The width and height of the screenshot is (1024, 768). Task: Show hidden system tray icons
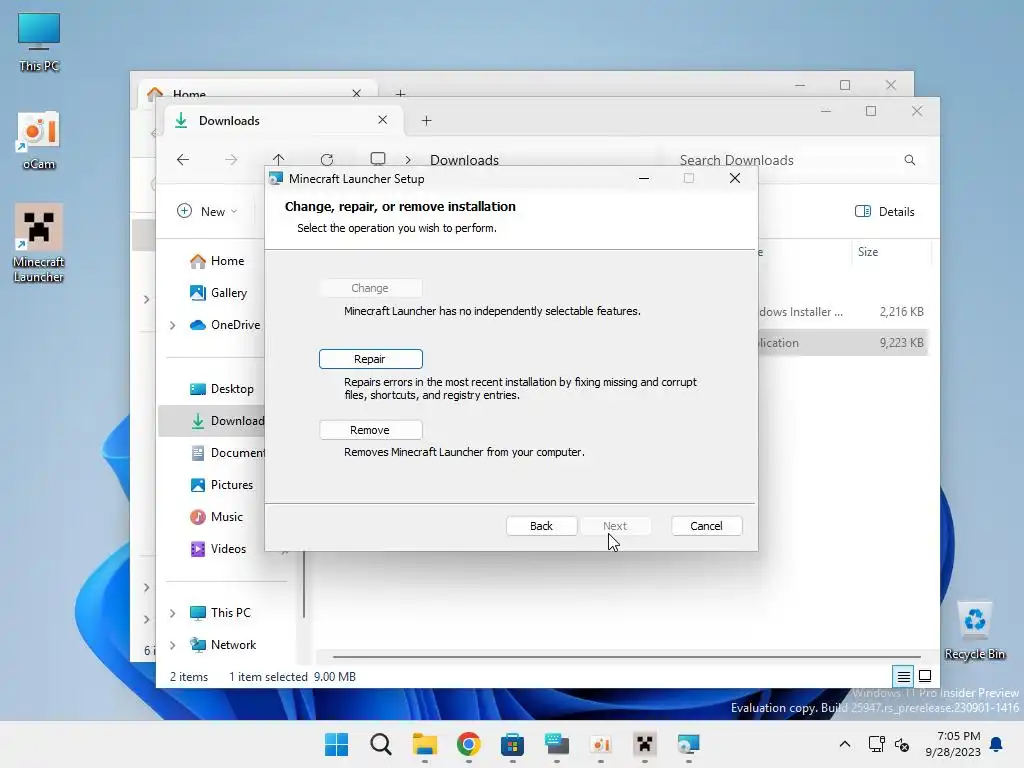tap(844, 744)
